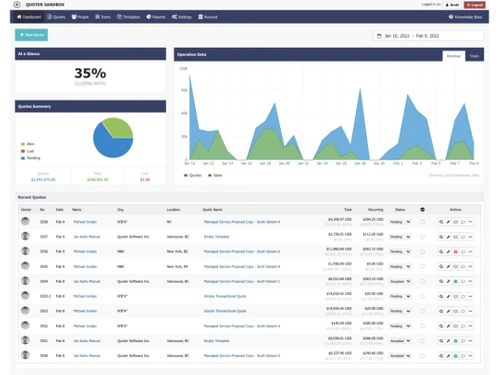Image resolution: width=500 pixels, height=375 pixels.
Task: Open the Pending status dropdown for quote 3557
Action: (400, 237)
